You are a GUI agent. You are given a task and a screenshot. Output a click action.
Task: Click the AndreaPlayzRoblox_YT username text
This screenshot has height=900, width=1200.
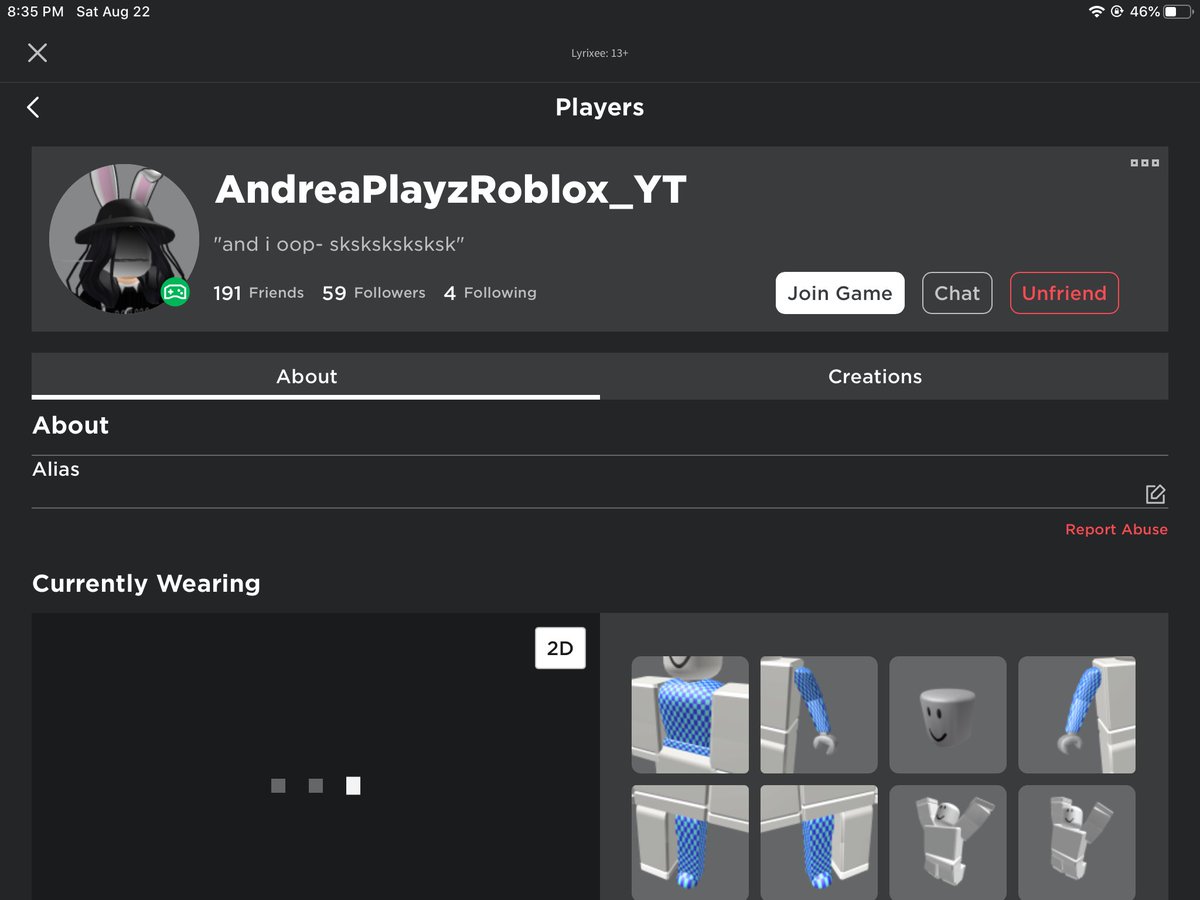[451, 189]
